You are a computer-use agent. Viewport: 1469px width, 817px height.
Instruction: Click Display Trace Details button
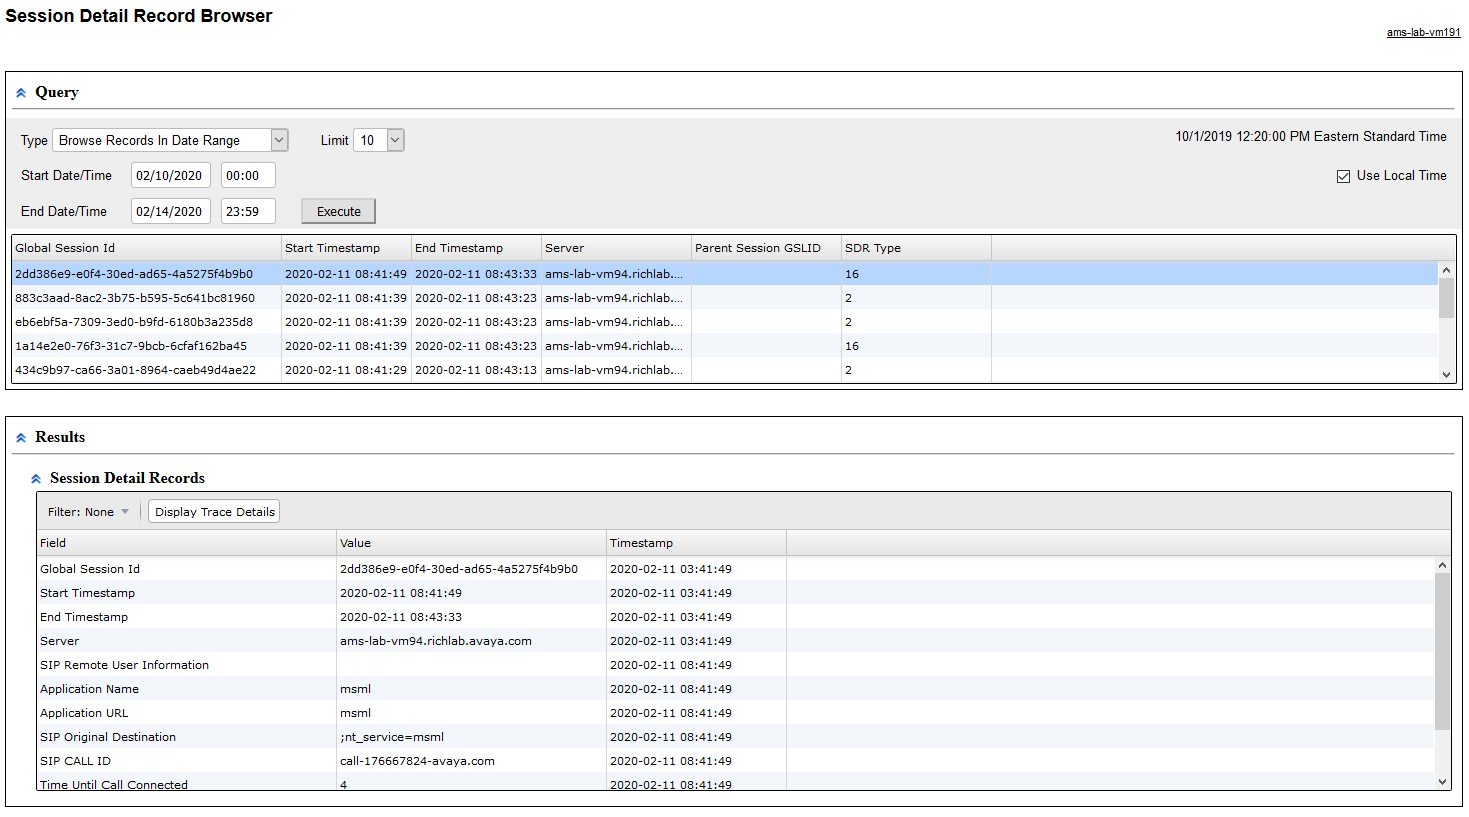(x=214, y=512)
